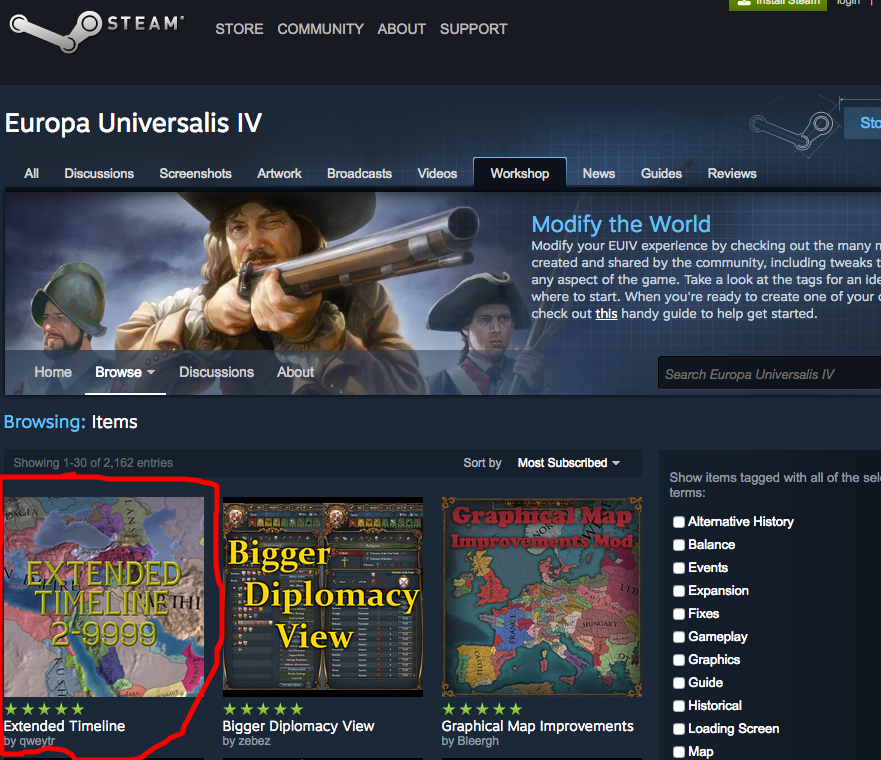The image size is (881, 760).
Task: Go to the ABOUT page
Action: pyautogui.click(x=402, y=29)
